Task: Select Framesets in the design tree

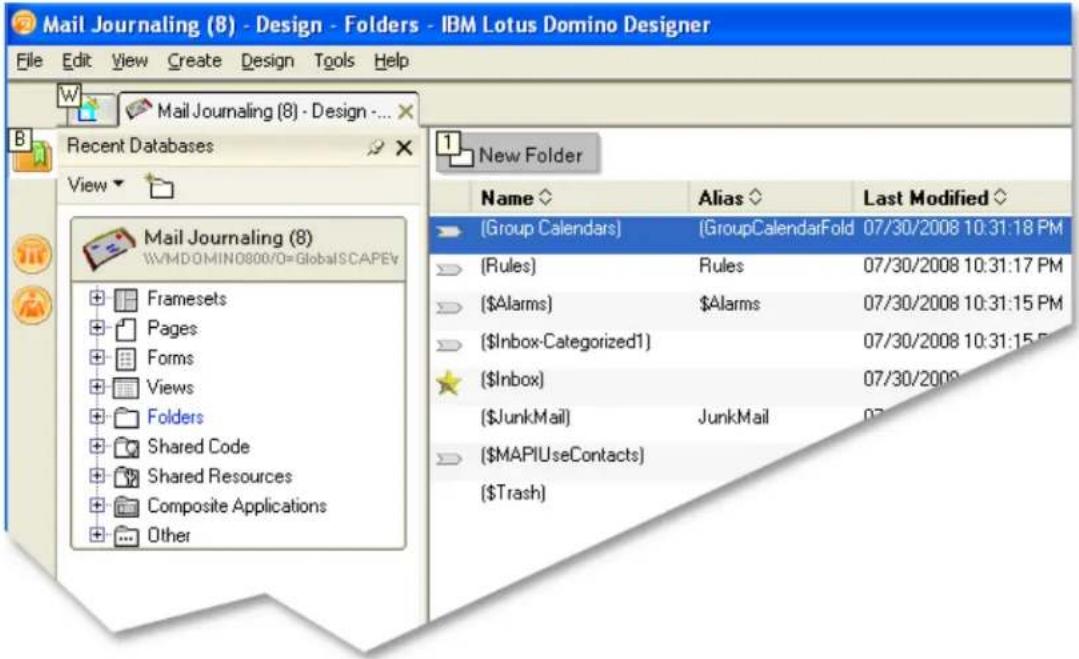Action: (x=186, y=299)
